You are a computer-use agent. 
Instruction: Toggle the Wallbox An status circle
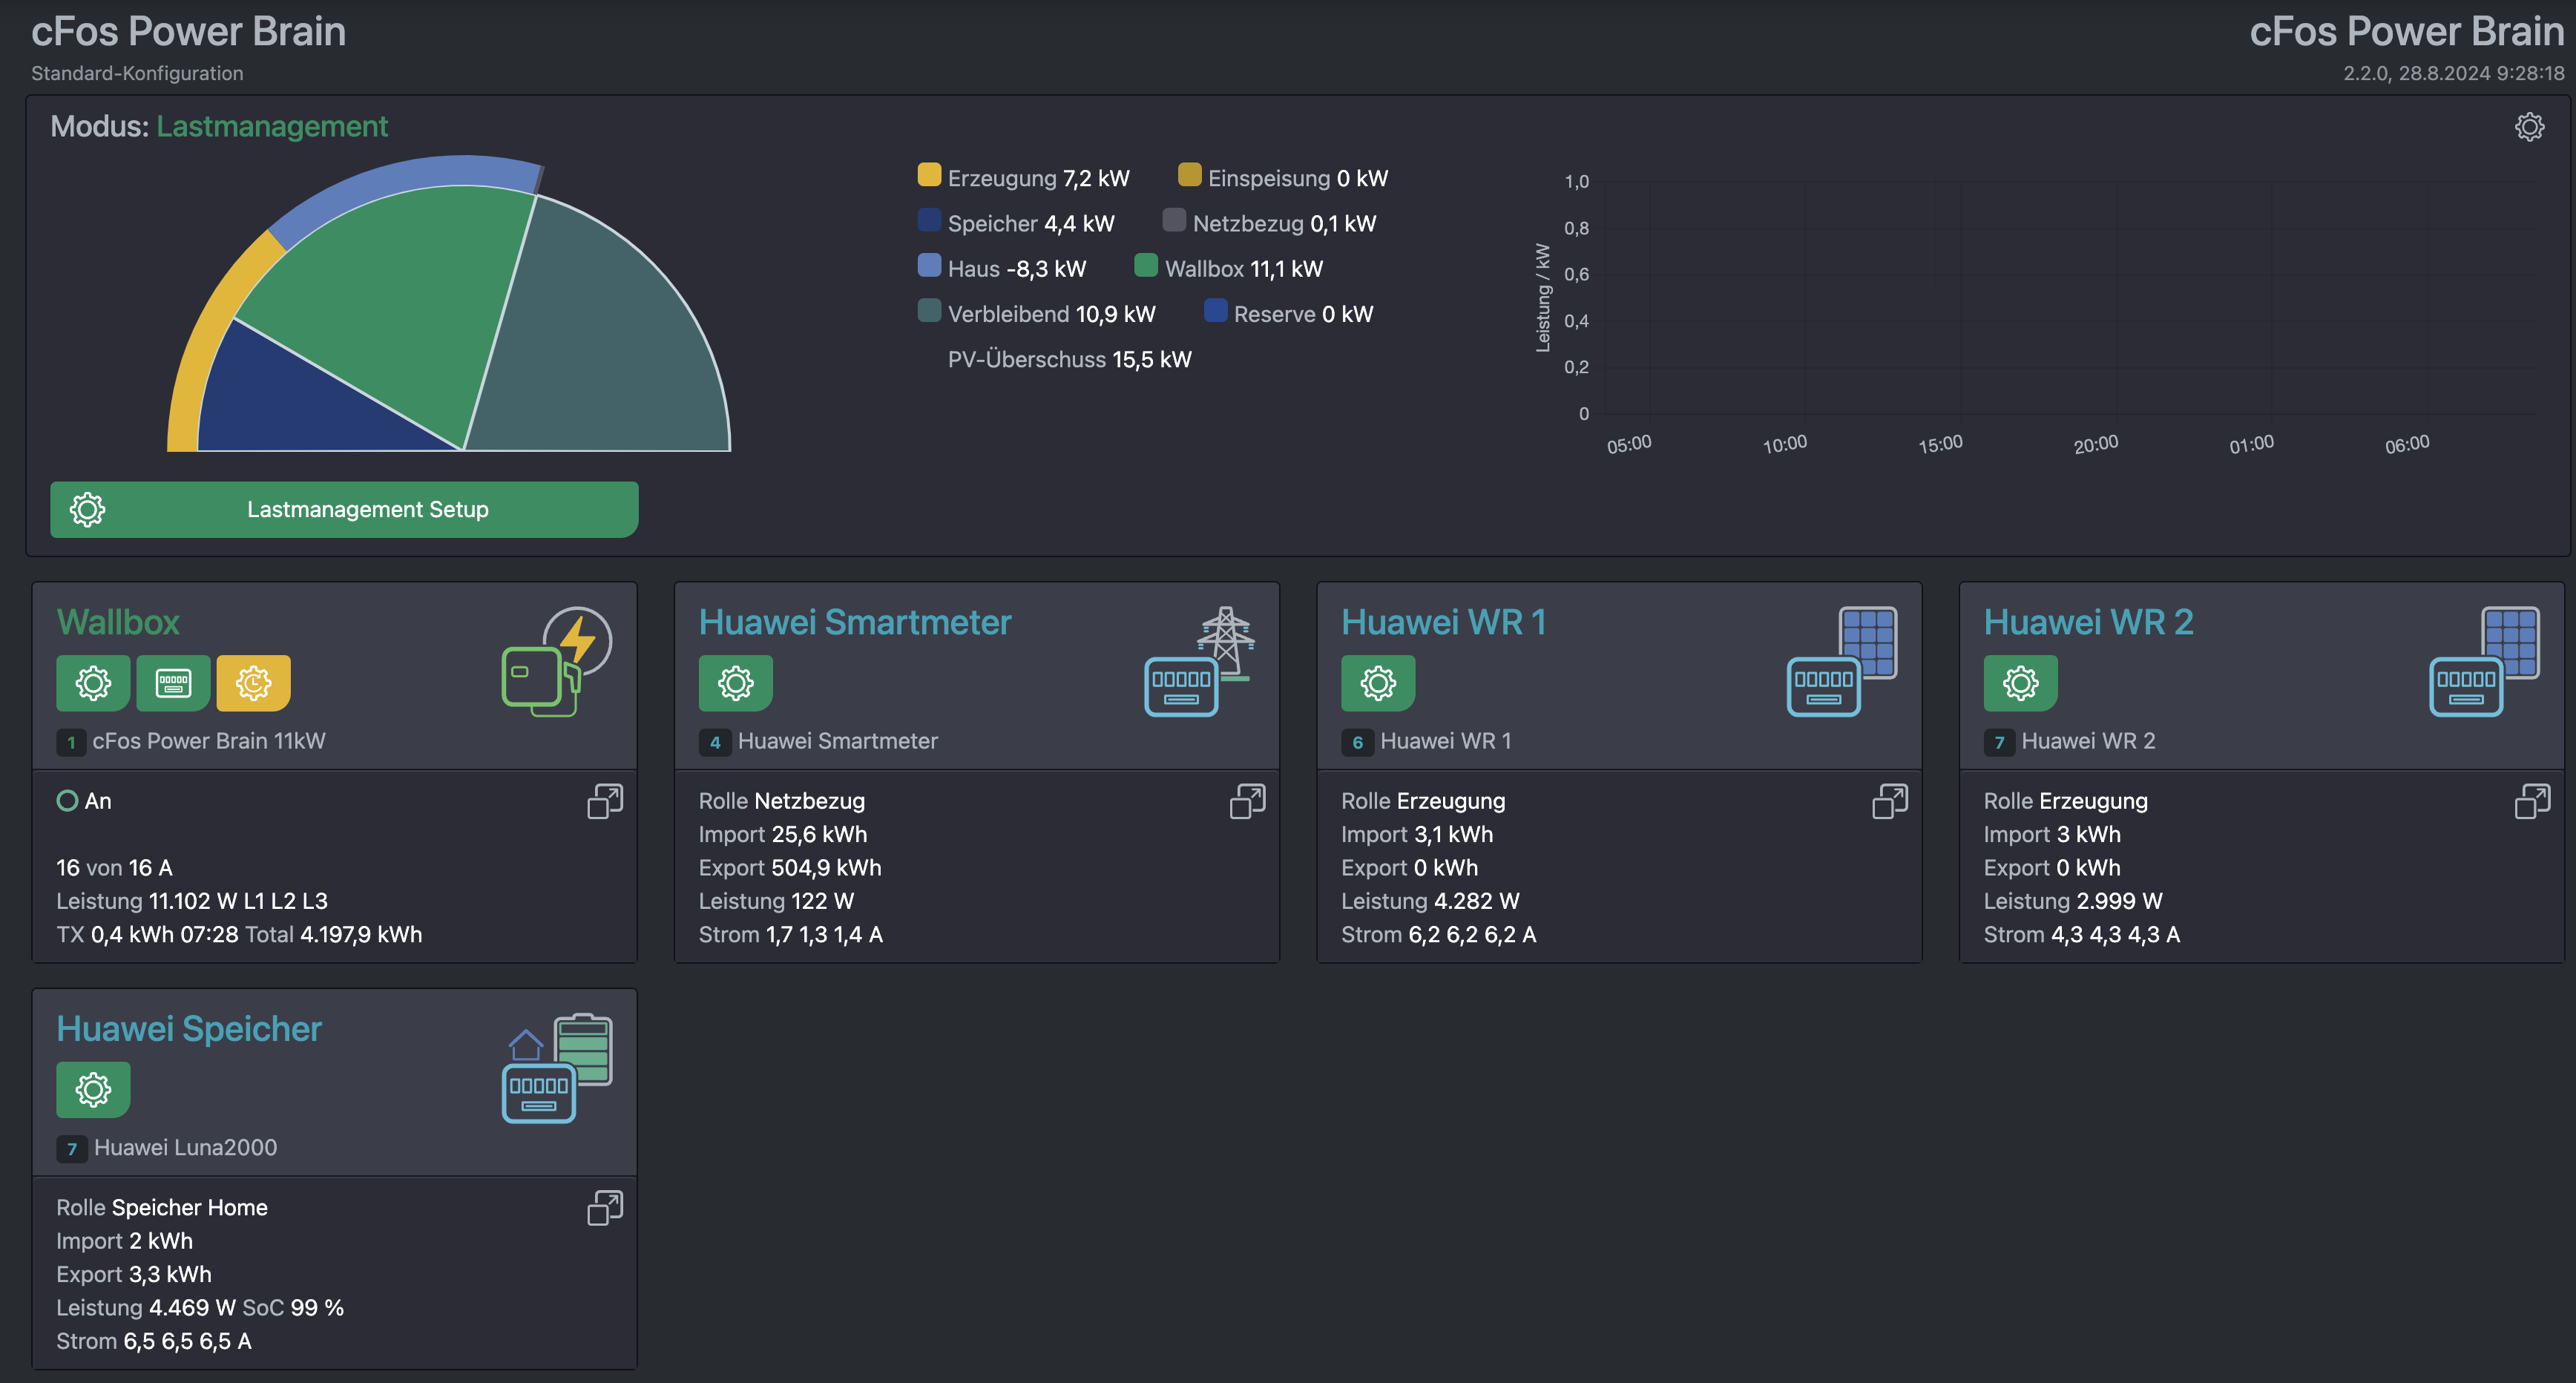[x=67, y=800]
